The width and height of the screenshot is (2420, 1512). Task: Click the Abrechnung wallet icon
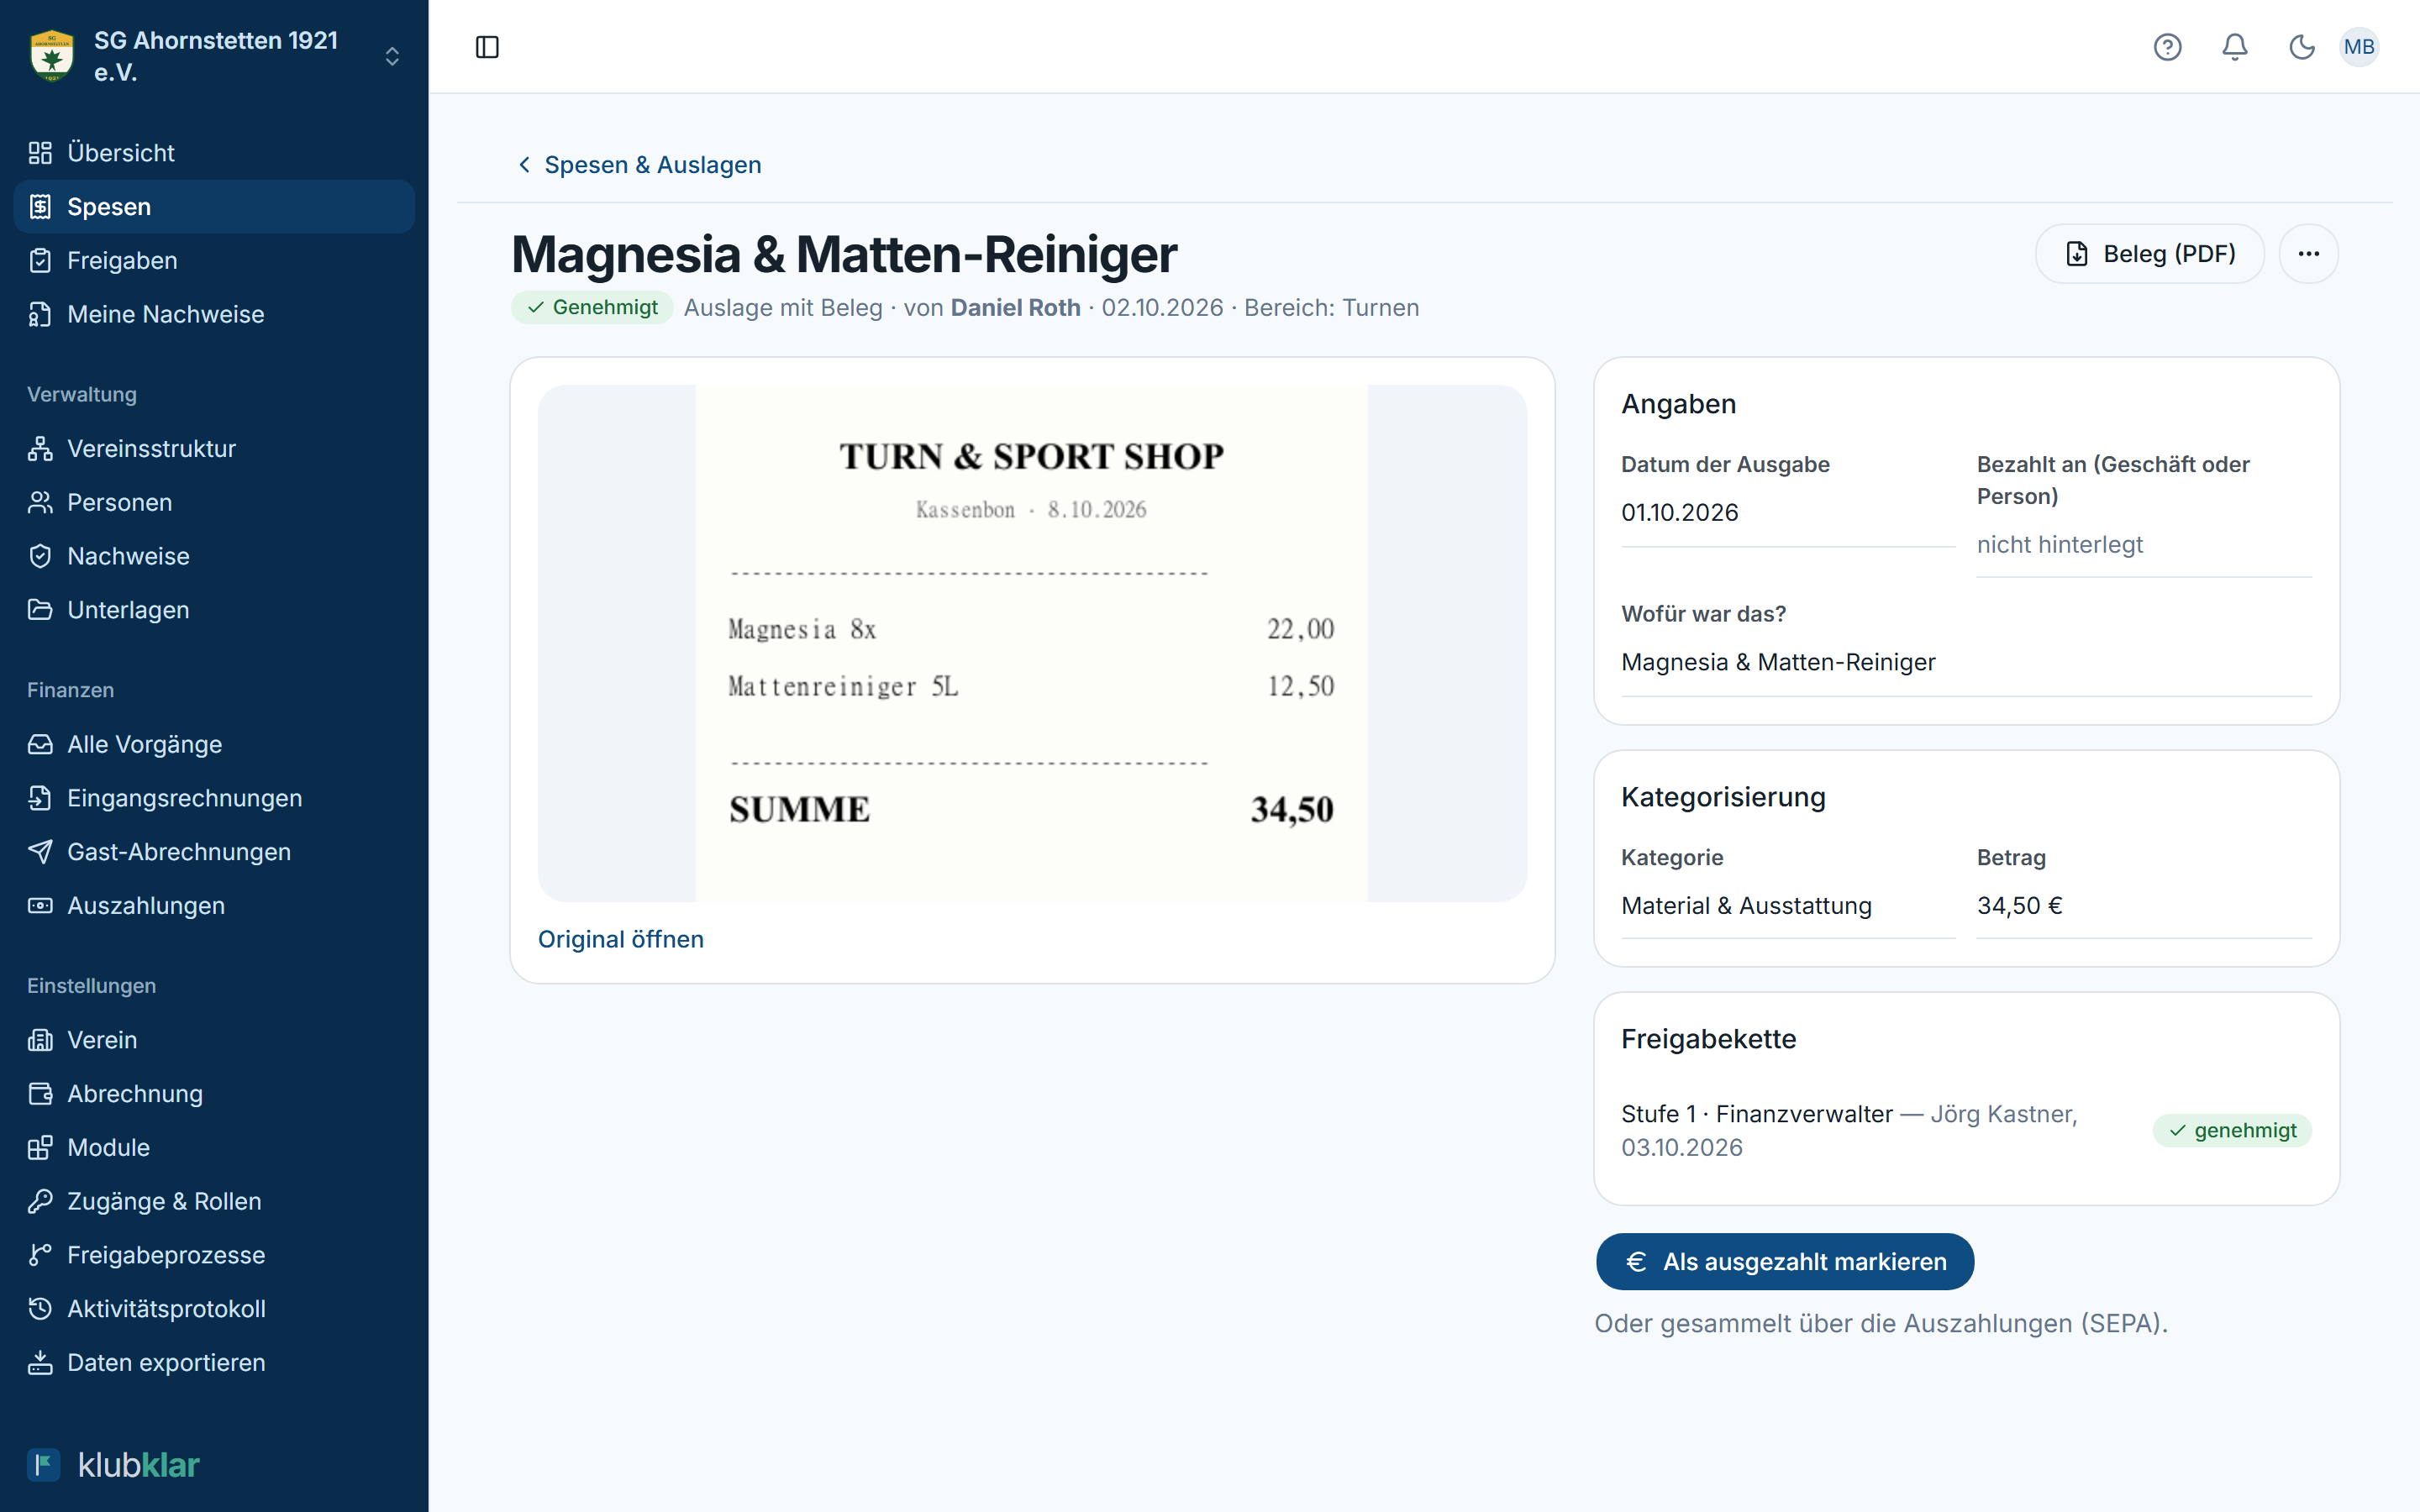40,1094
